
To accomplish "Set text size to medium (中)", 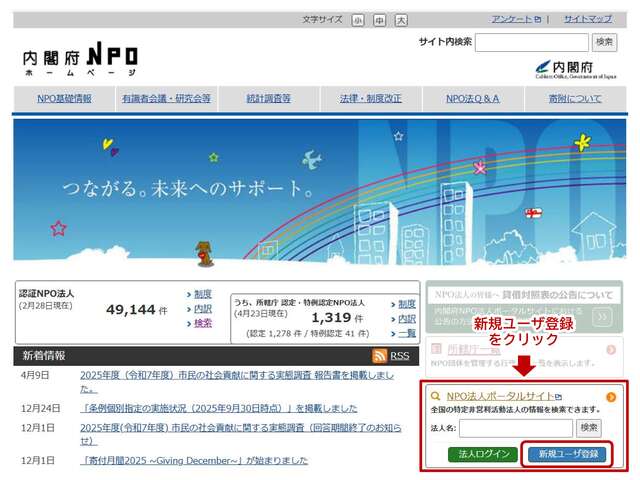I will (x=380, y=20).
